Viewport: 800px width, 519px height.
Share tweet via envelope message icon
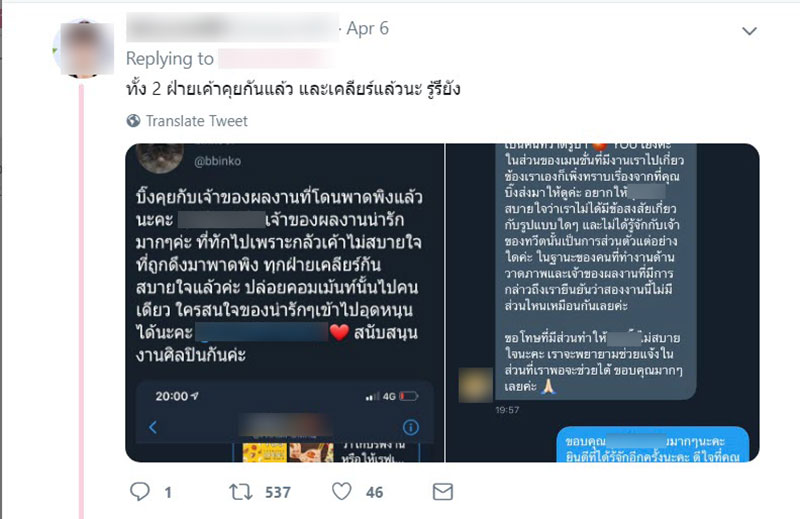click(442, 492)
